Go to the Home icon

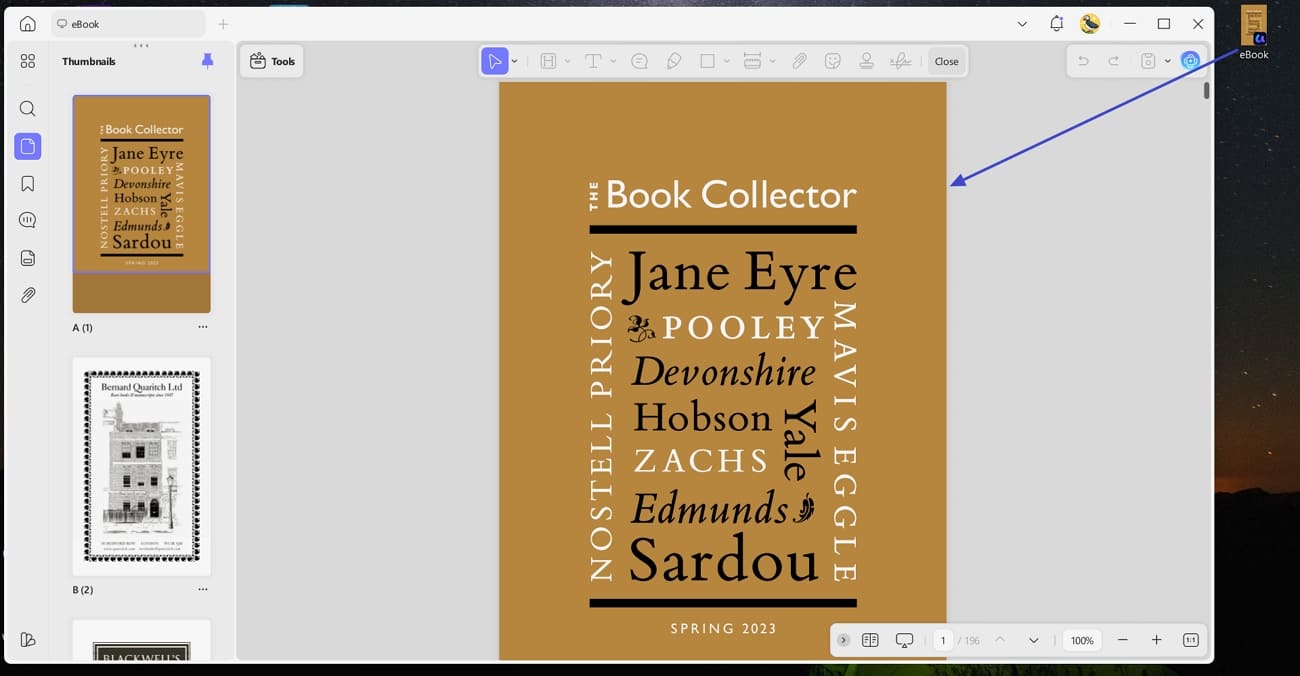[x=28, y=24]
